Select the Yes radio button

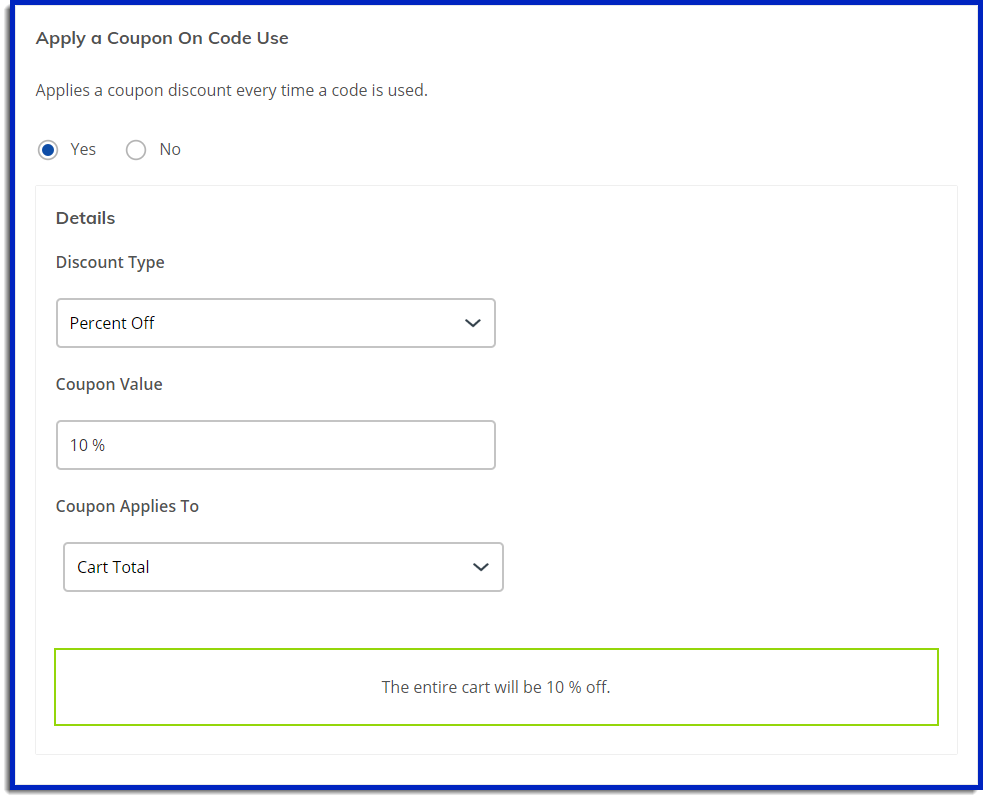48,150
